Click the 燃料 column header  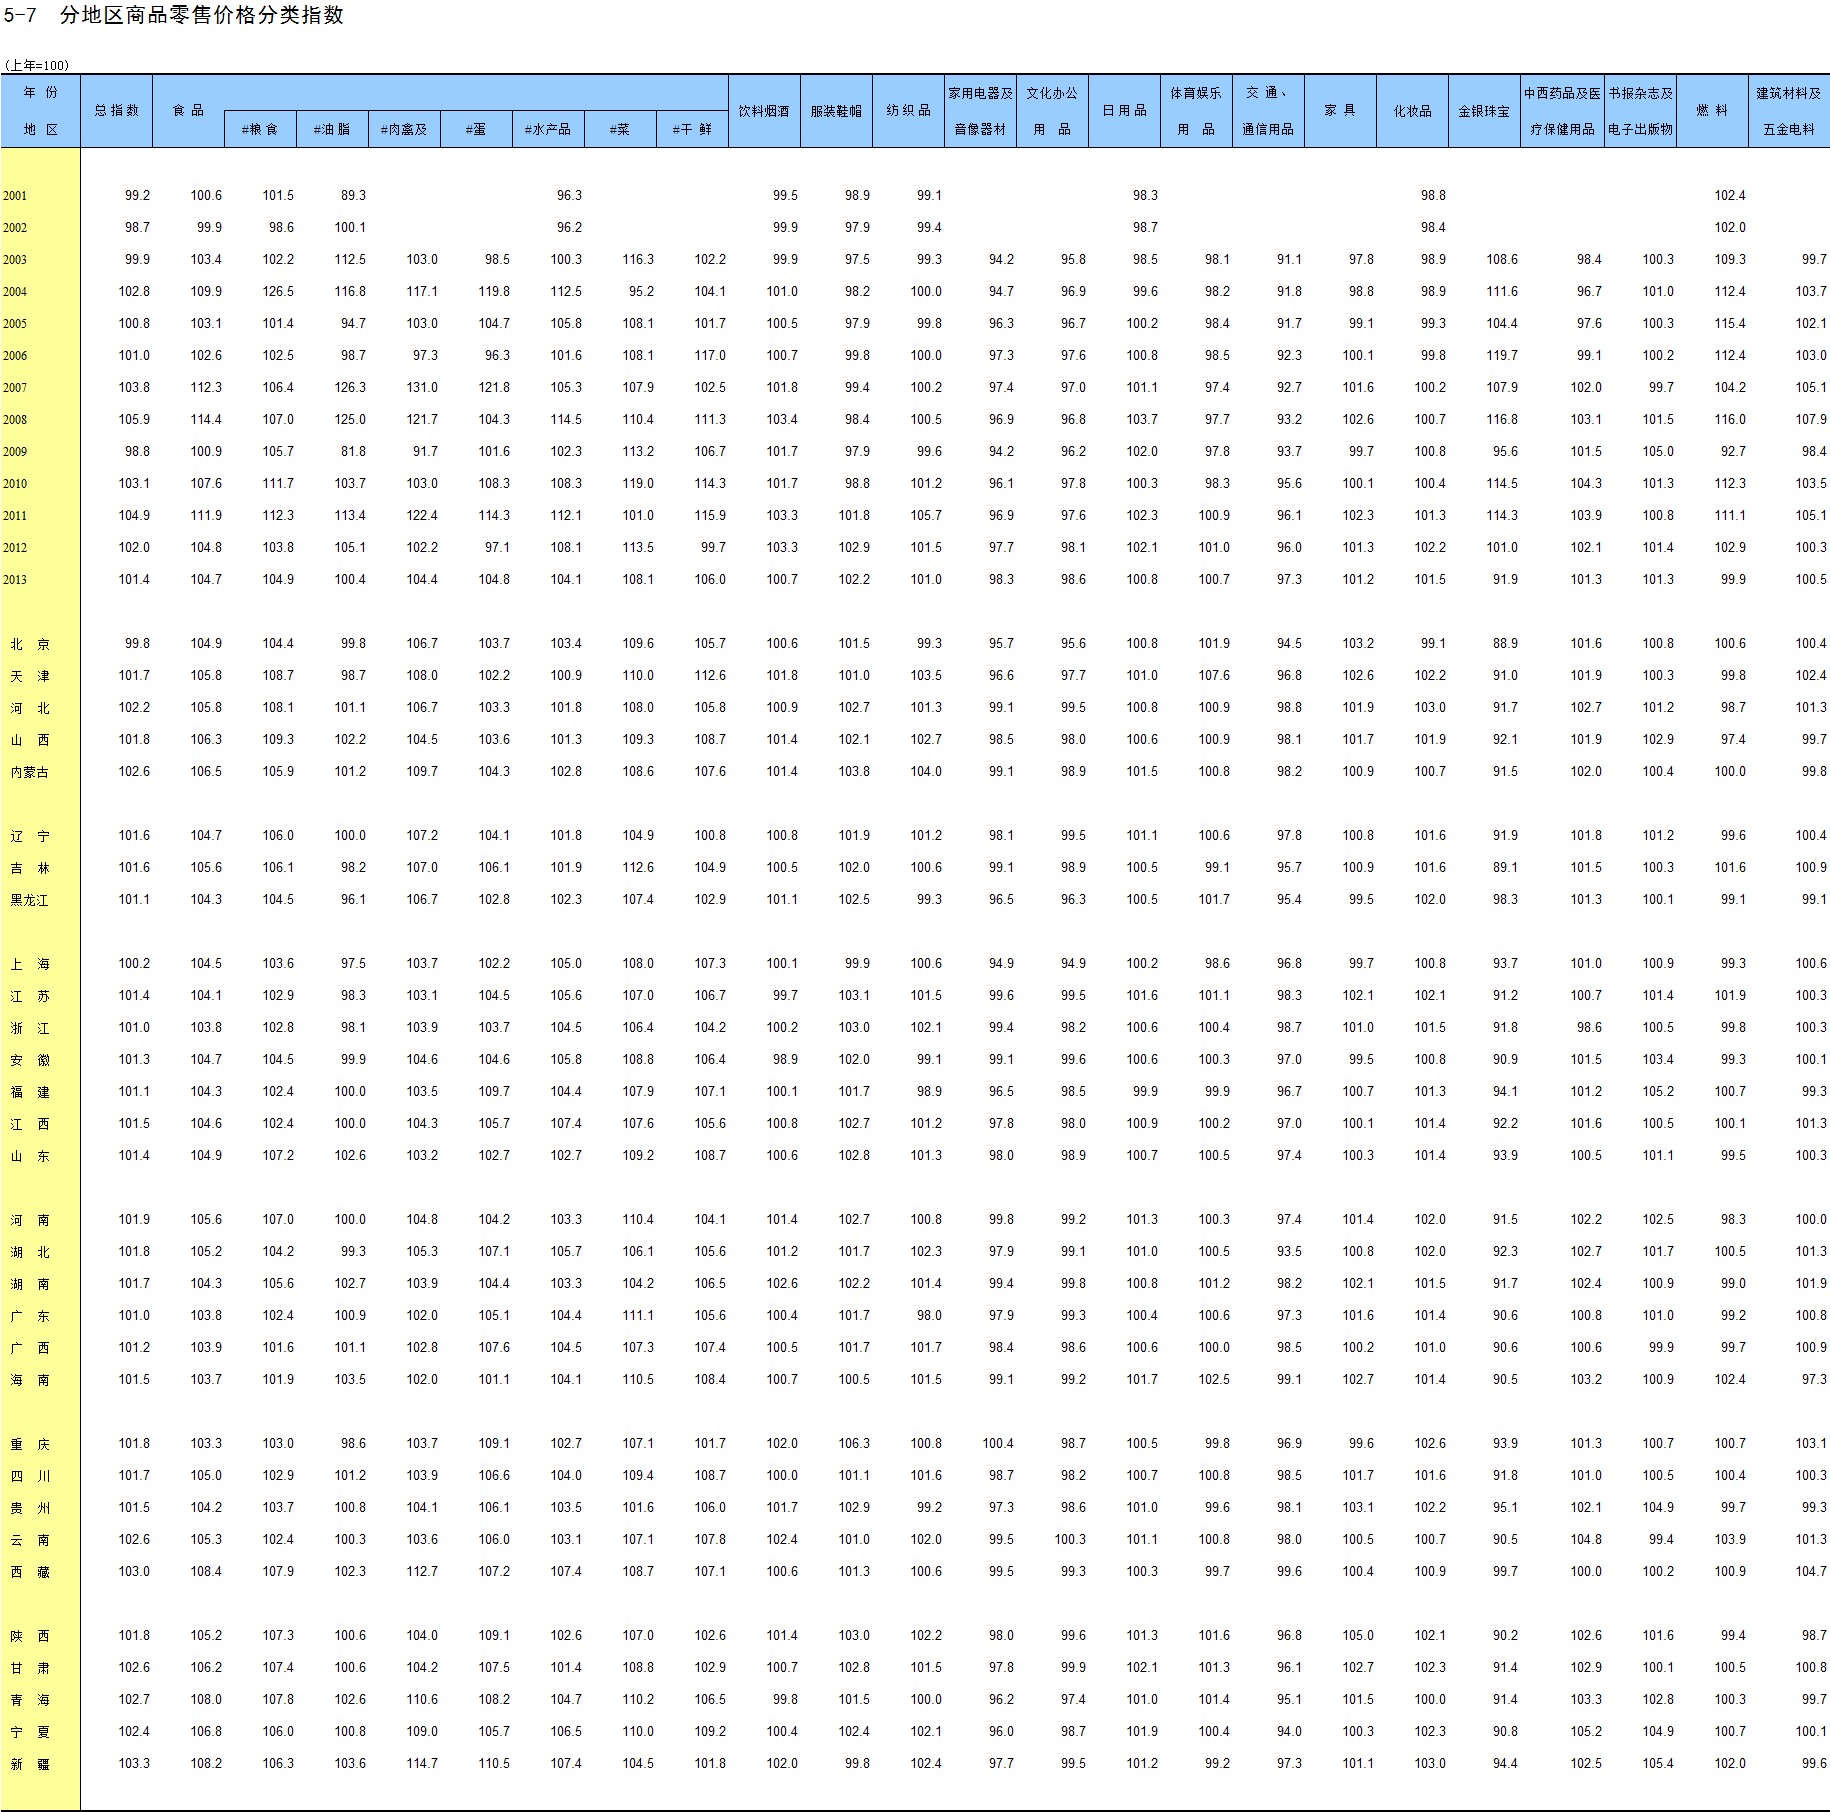[x=1712, y=111]
